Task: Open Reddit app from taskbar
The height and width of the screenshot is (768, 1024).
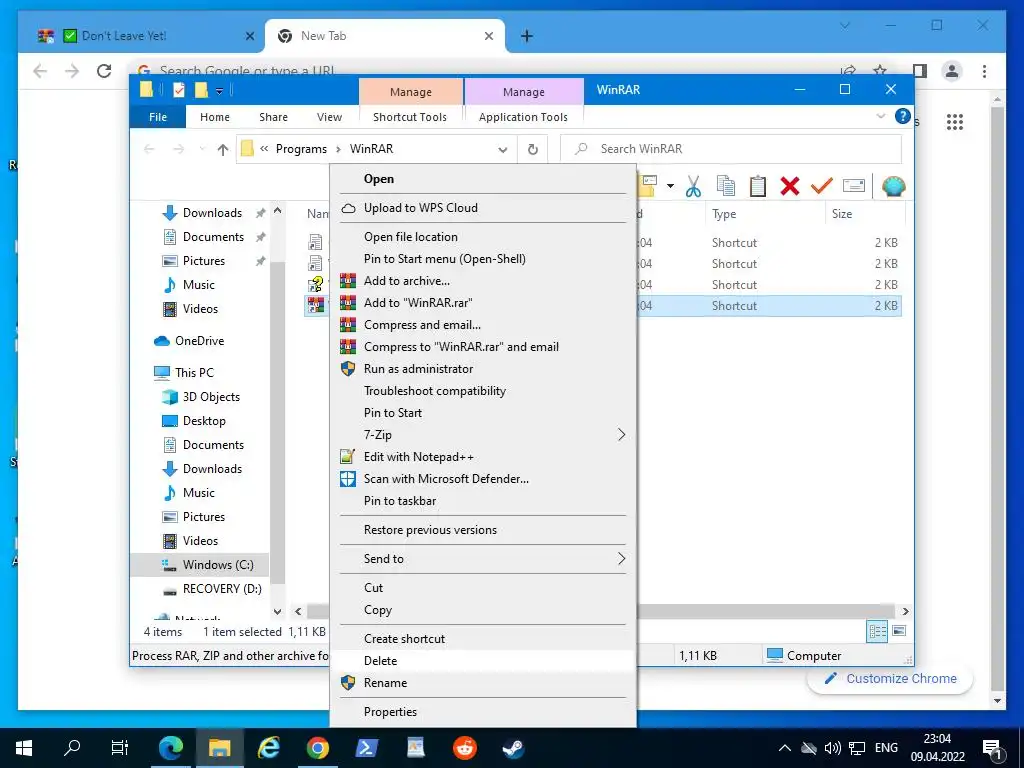Action: pyautogui.click(x=464, y=748)
